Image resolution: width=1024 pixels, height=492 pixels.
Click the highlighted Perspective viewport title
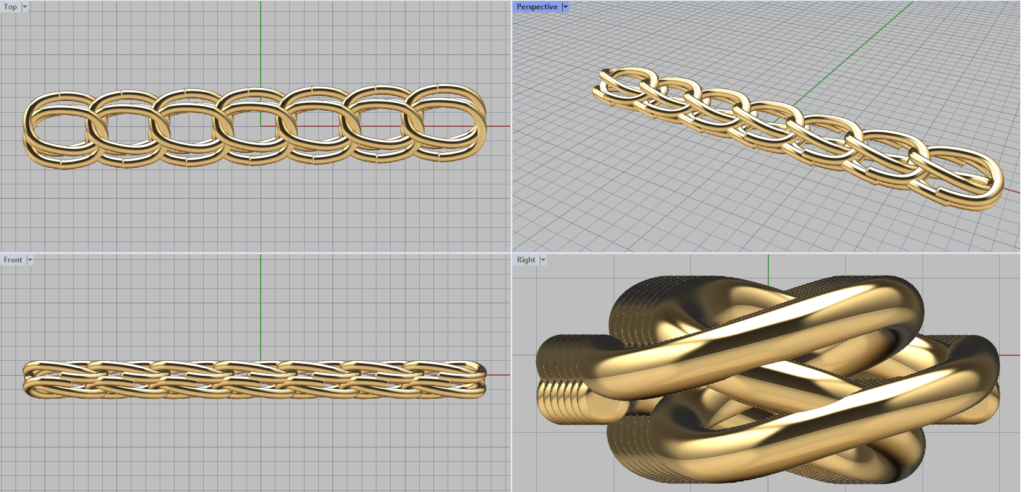coord(537,7)
